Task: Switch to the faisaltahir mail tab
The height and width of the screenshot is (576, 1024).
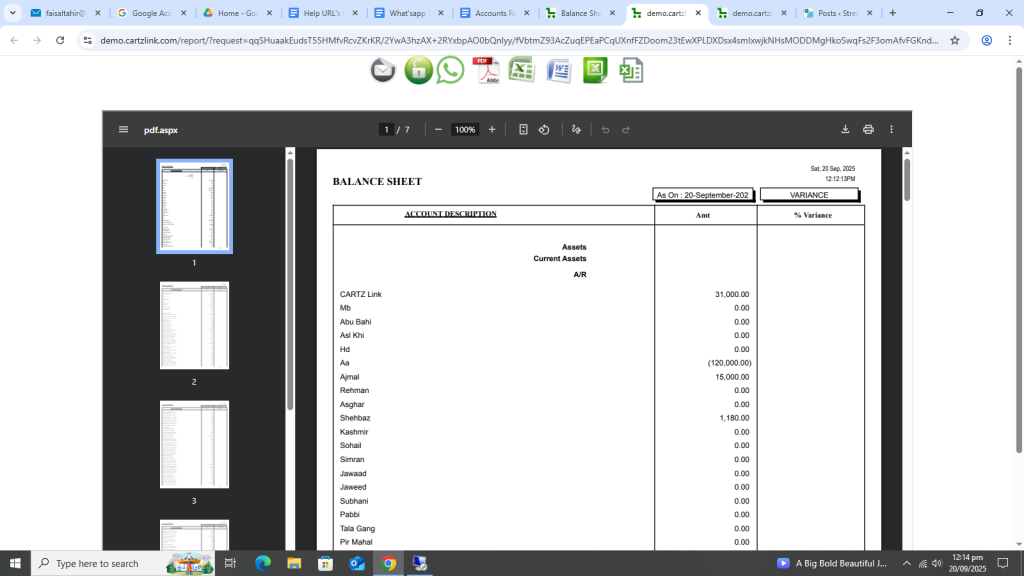Action: [65, 13]
